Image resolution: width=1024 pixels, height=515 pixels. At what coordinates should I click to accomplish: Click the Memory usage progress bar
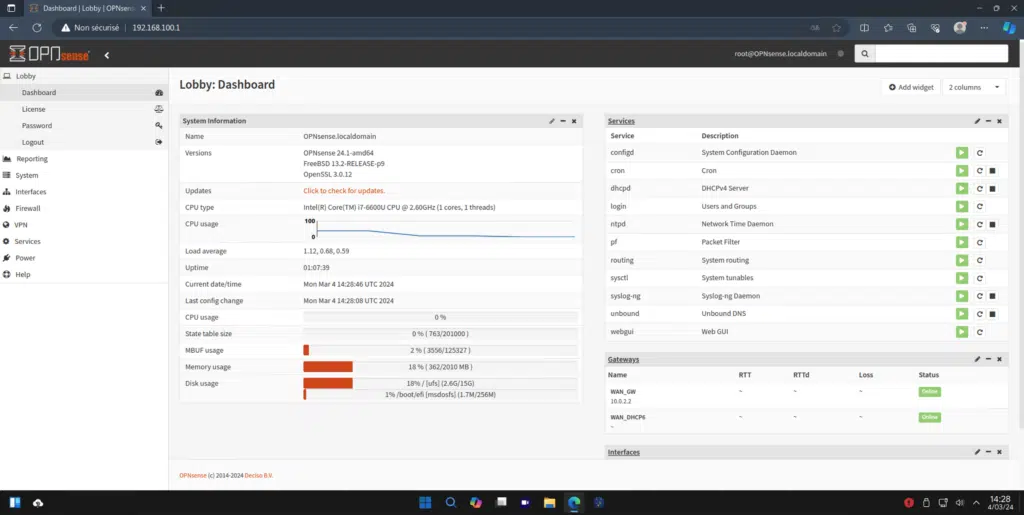coord(440,367)
